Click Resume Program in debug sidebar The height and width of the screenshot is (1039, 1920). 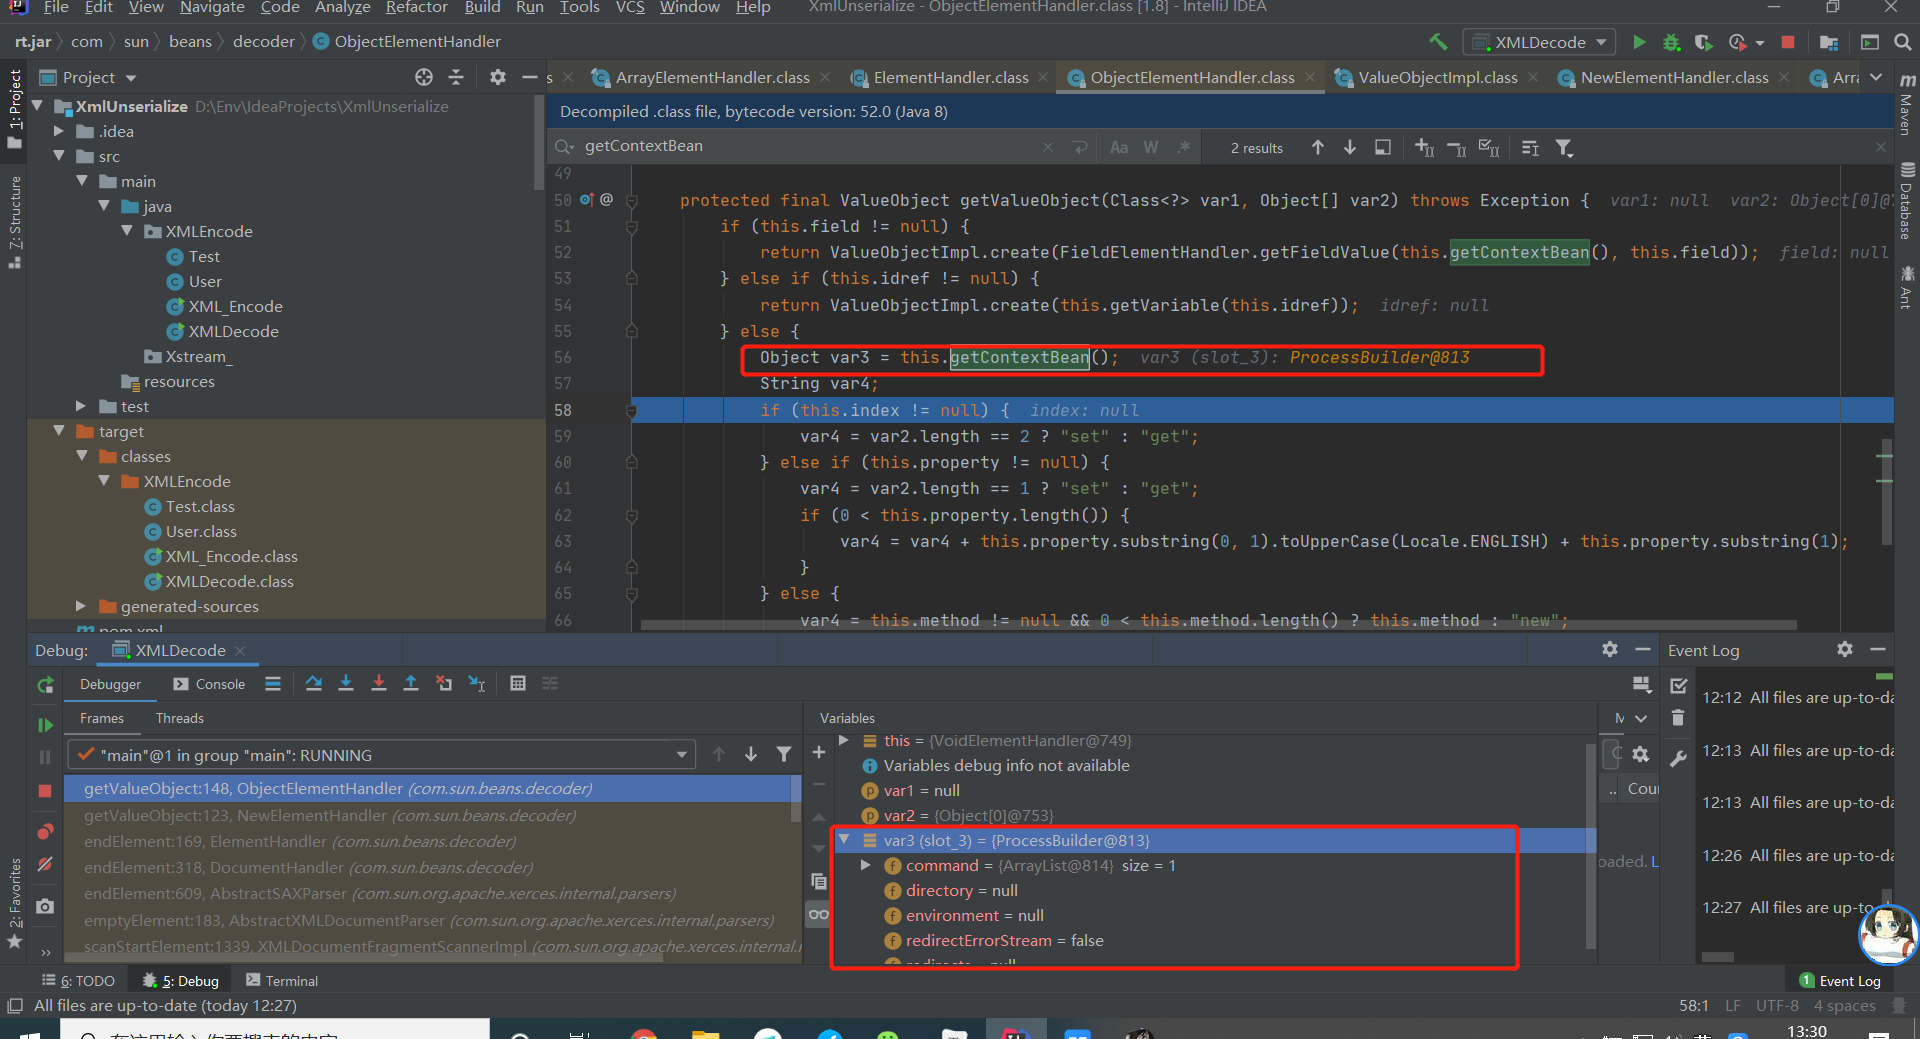click(45, 725)
